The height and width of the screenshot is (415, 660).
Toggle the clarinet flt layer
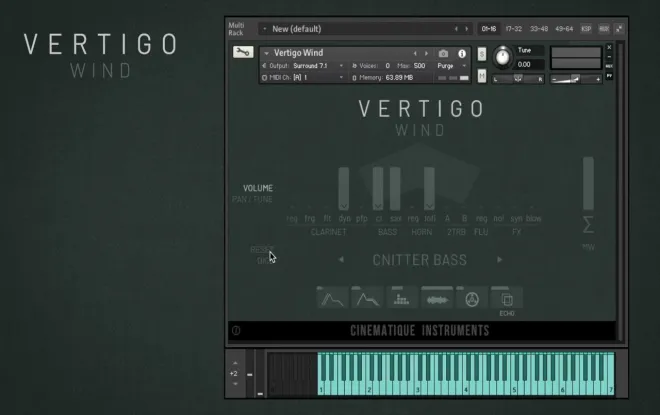click(x=327, y=218)
